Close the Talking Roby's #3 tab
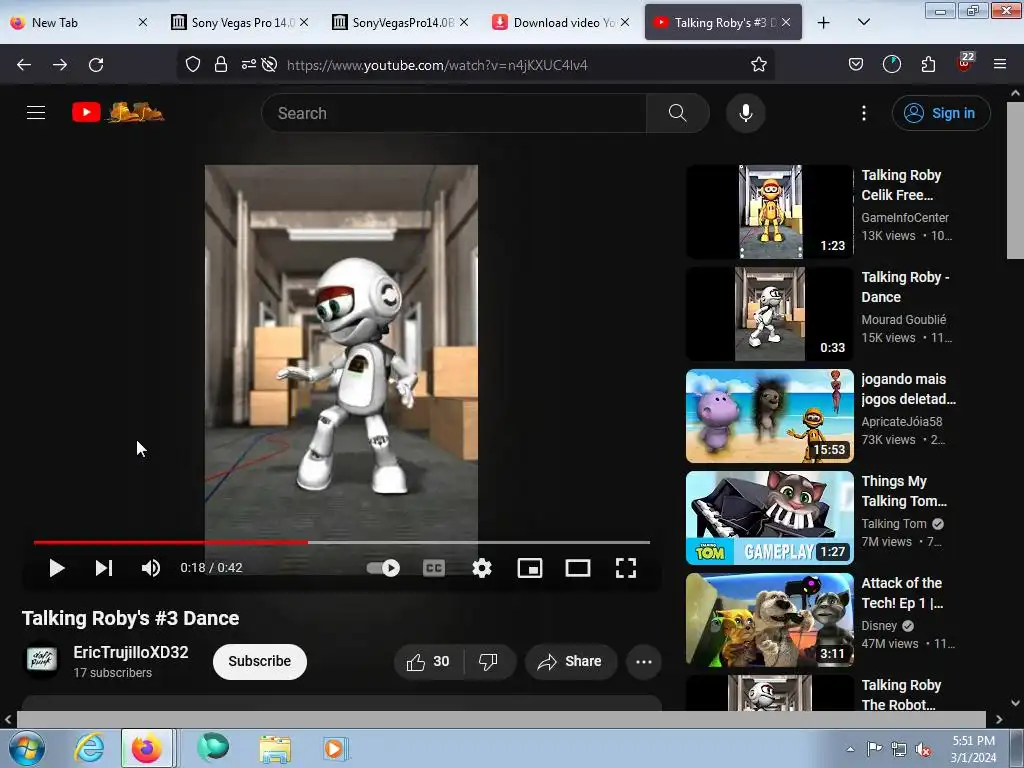 [786, 22]
